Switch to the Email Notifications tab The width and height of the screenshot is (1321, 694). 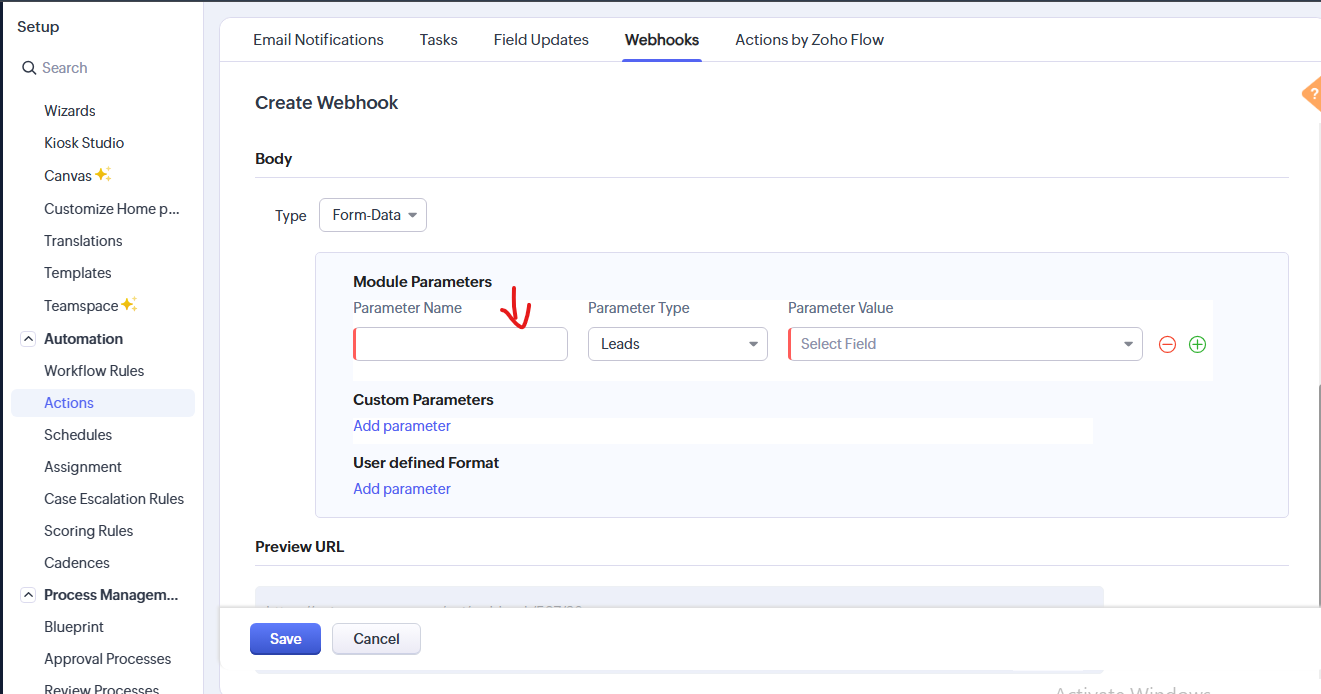[x=318, y=40]
